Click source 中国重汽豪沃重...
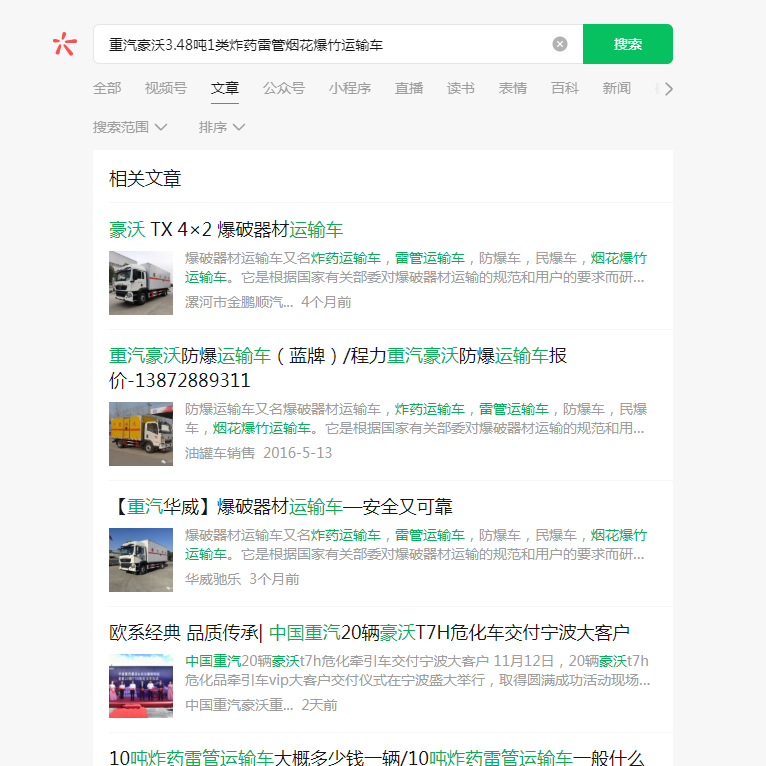Image resolution: width=766 pixels, height=766 pixels. (239, 705)
